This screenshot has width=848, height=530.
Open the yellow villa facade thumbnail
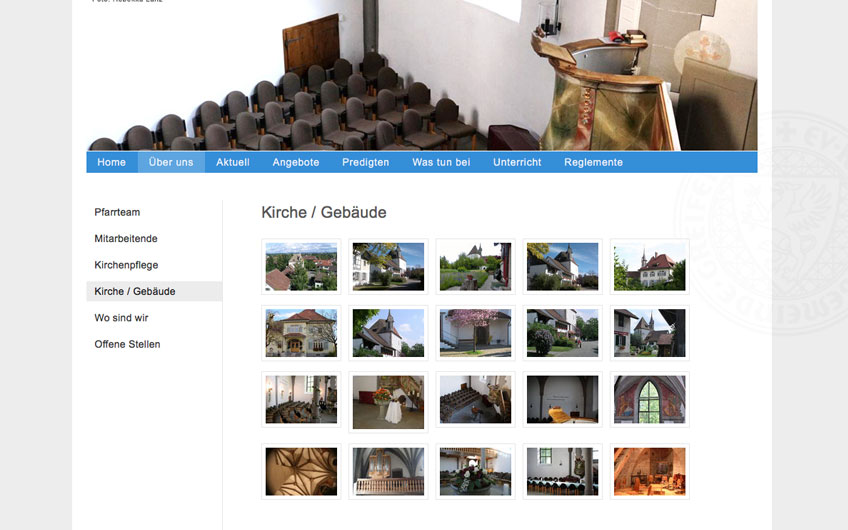tap(301, 333)
